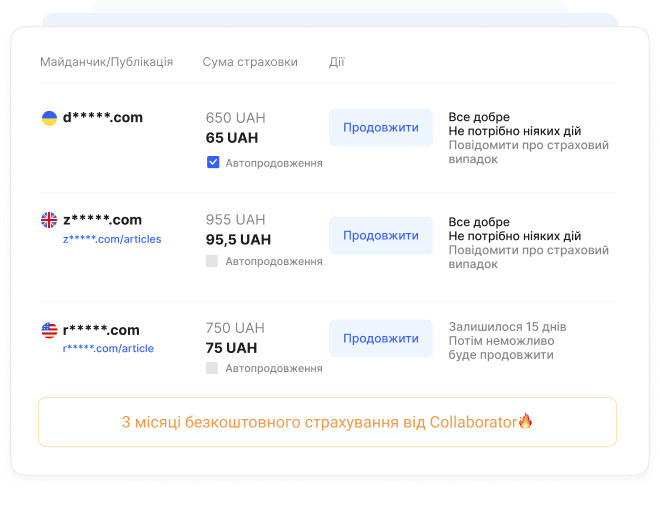The width and height of the screenshot is (660, 523).
Task: Click Все добре status in d*****.com row
Action: click(x=479, y=117)
